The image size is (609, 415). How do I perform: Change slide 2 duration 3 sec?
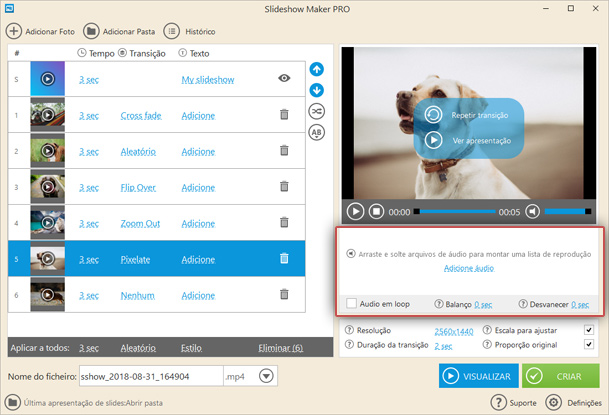click(89, 152)
